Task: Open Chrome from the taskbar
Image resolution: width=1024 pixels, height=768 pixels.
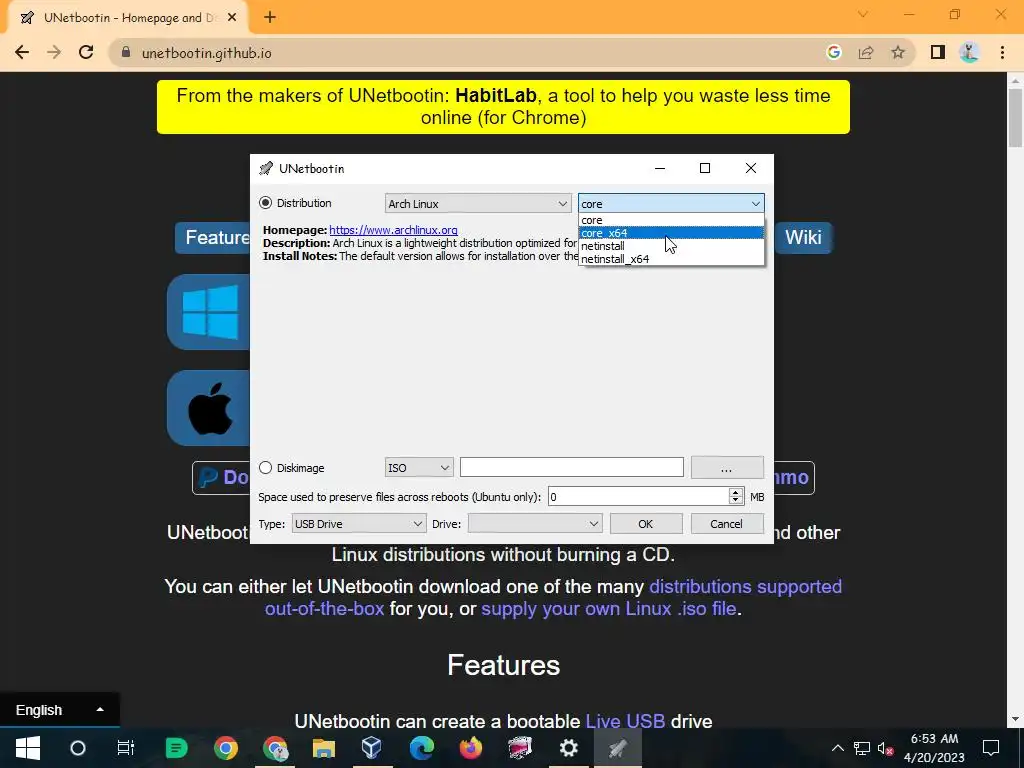Action: [225, 748]
